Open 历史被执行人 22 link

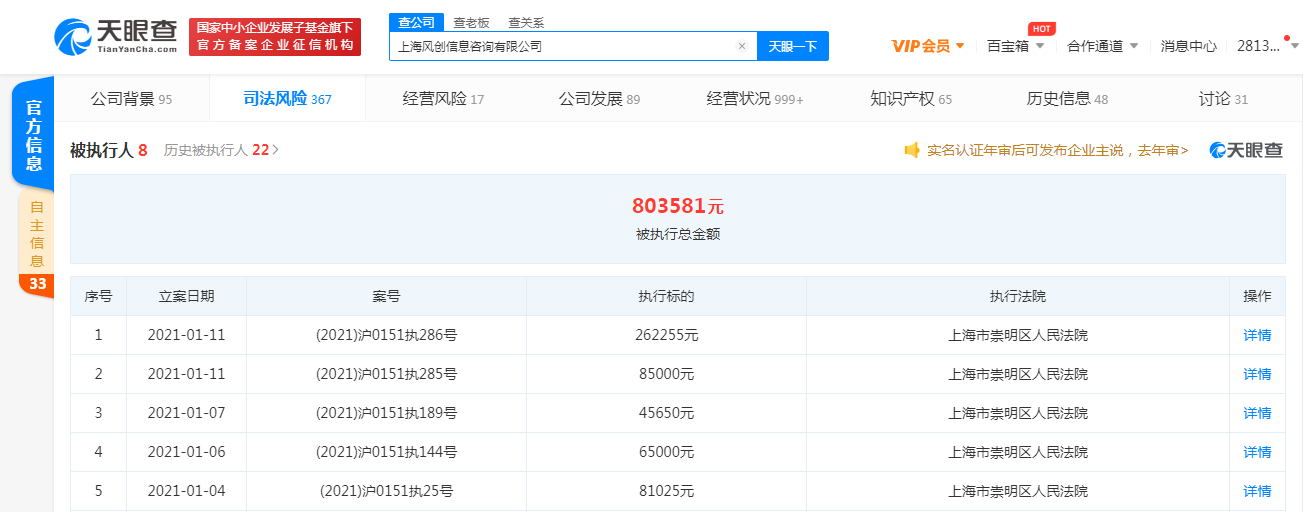click(221, 150)
